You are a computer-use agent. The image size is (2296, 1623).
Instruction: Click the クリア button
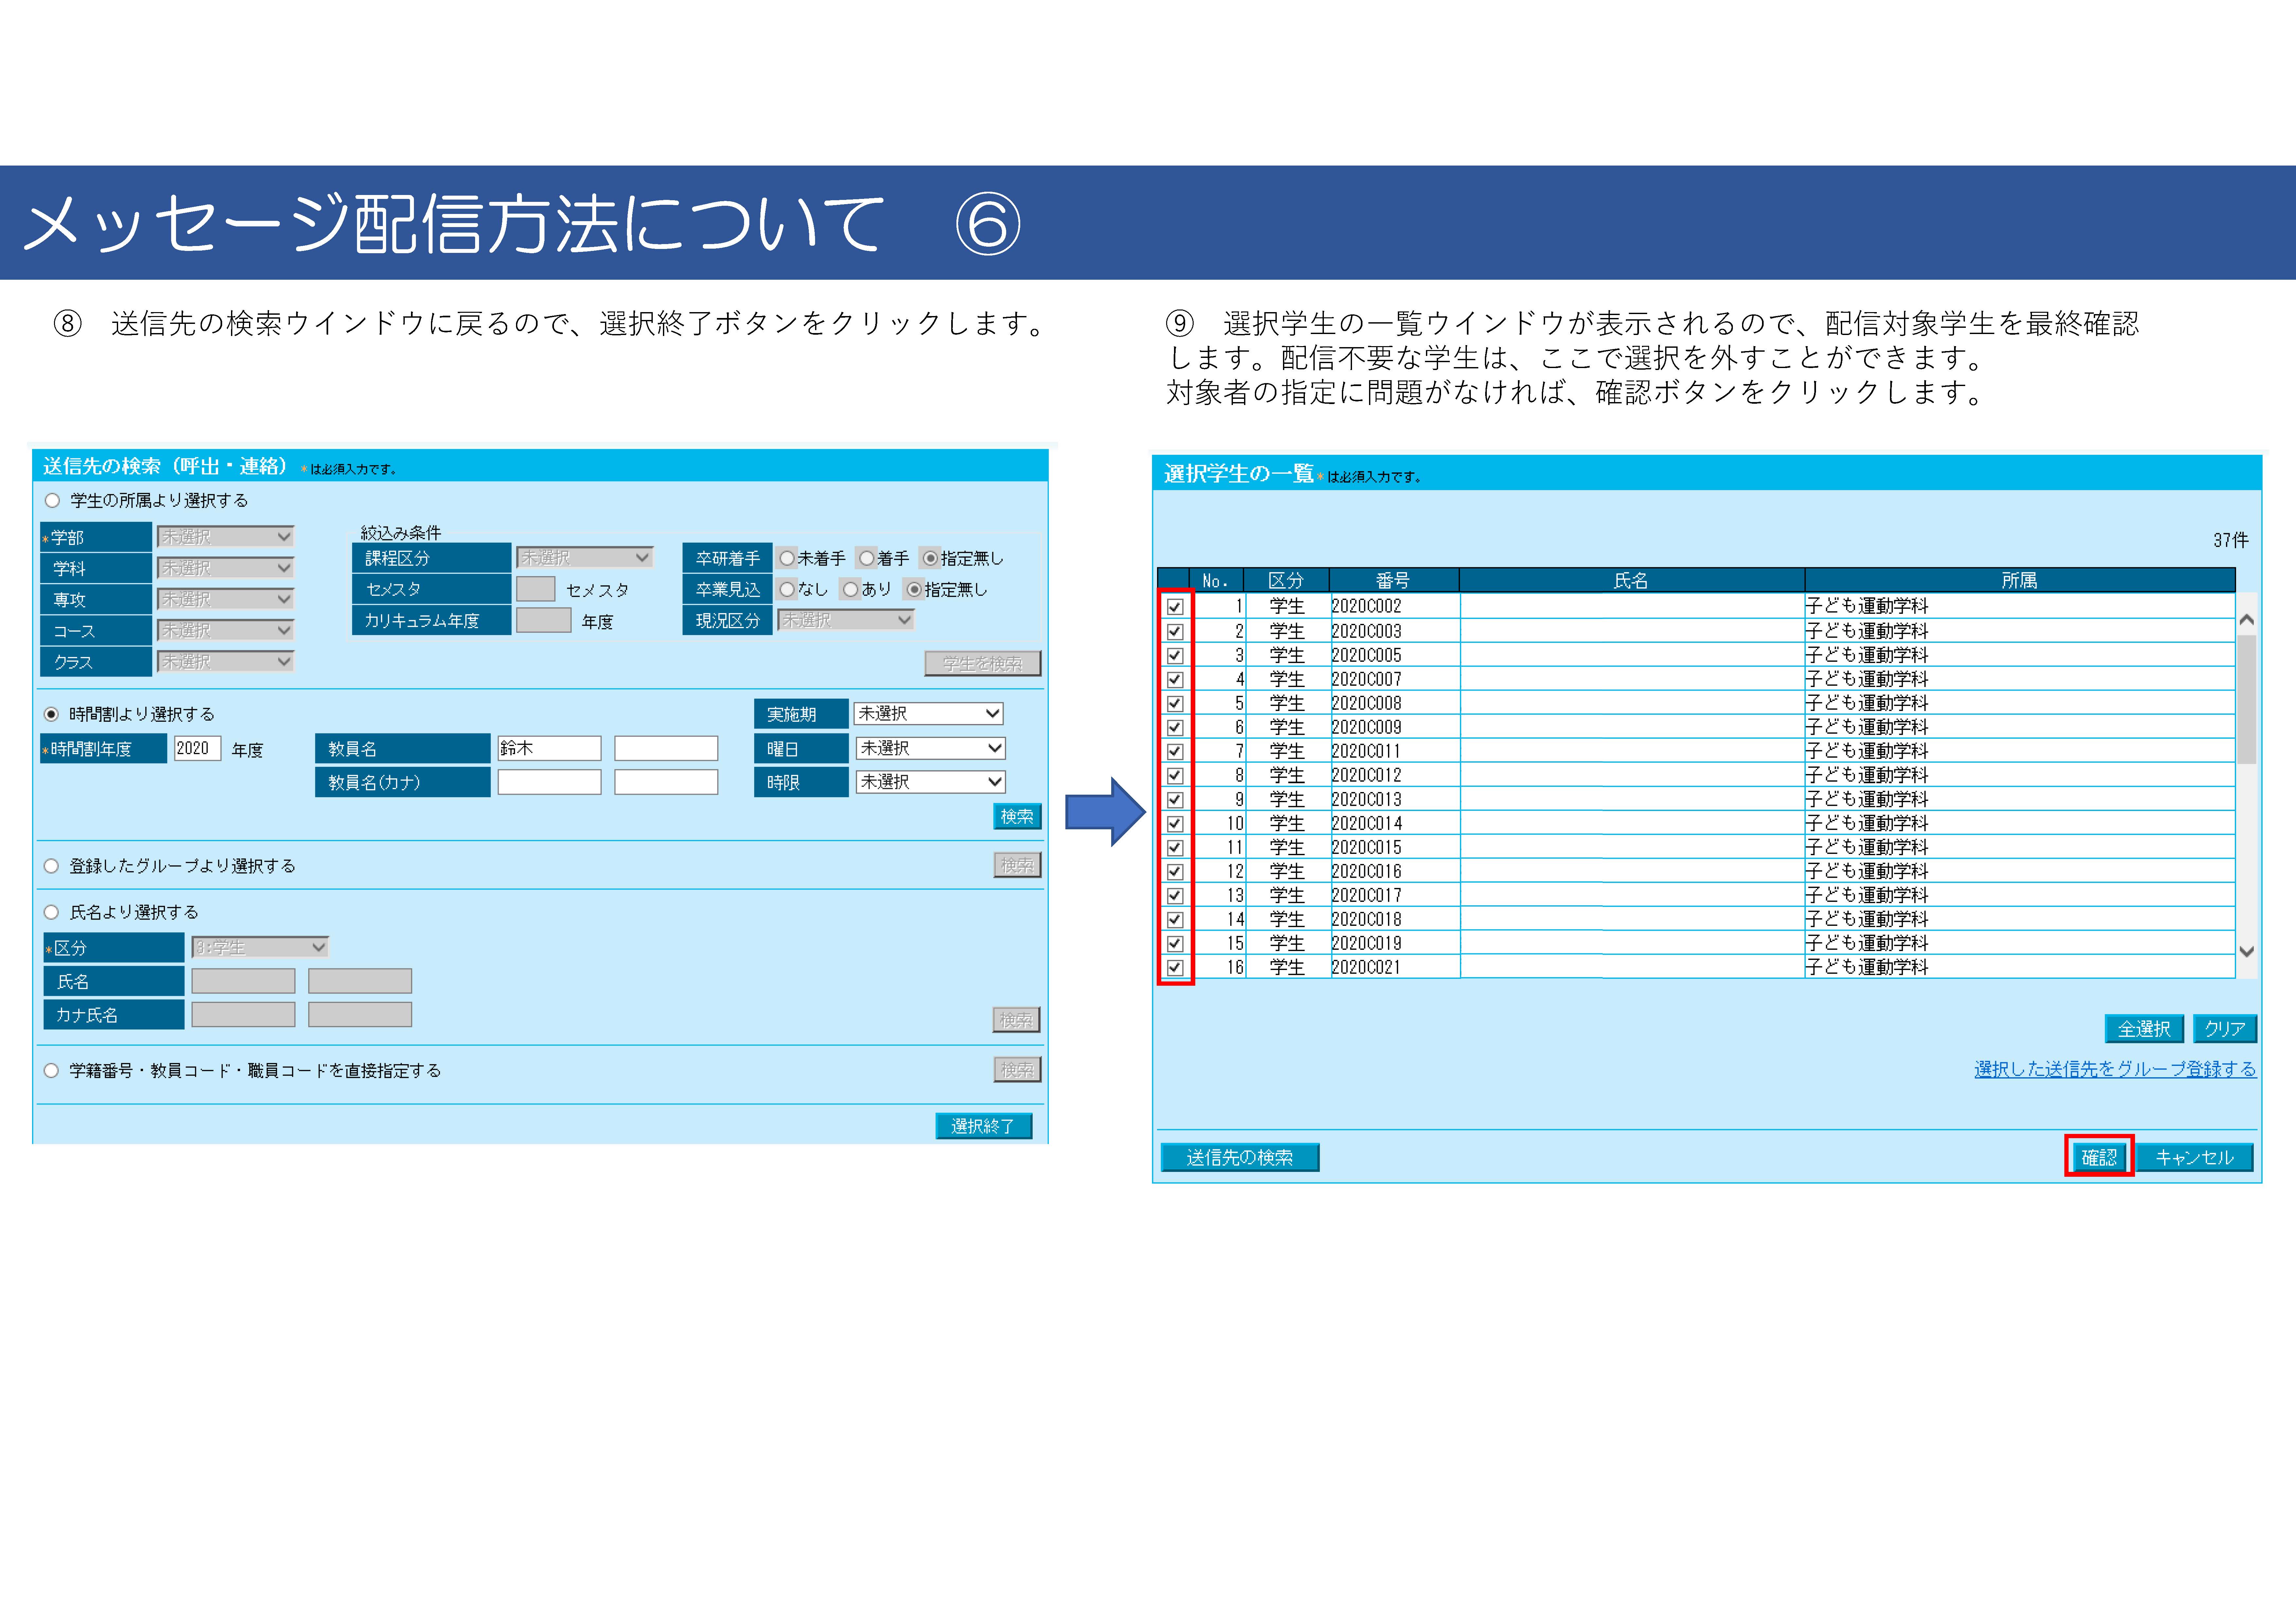pos(2224,1028)
